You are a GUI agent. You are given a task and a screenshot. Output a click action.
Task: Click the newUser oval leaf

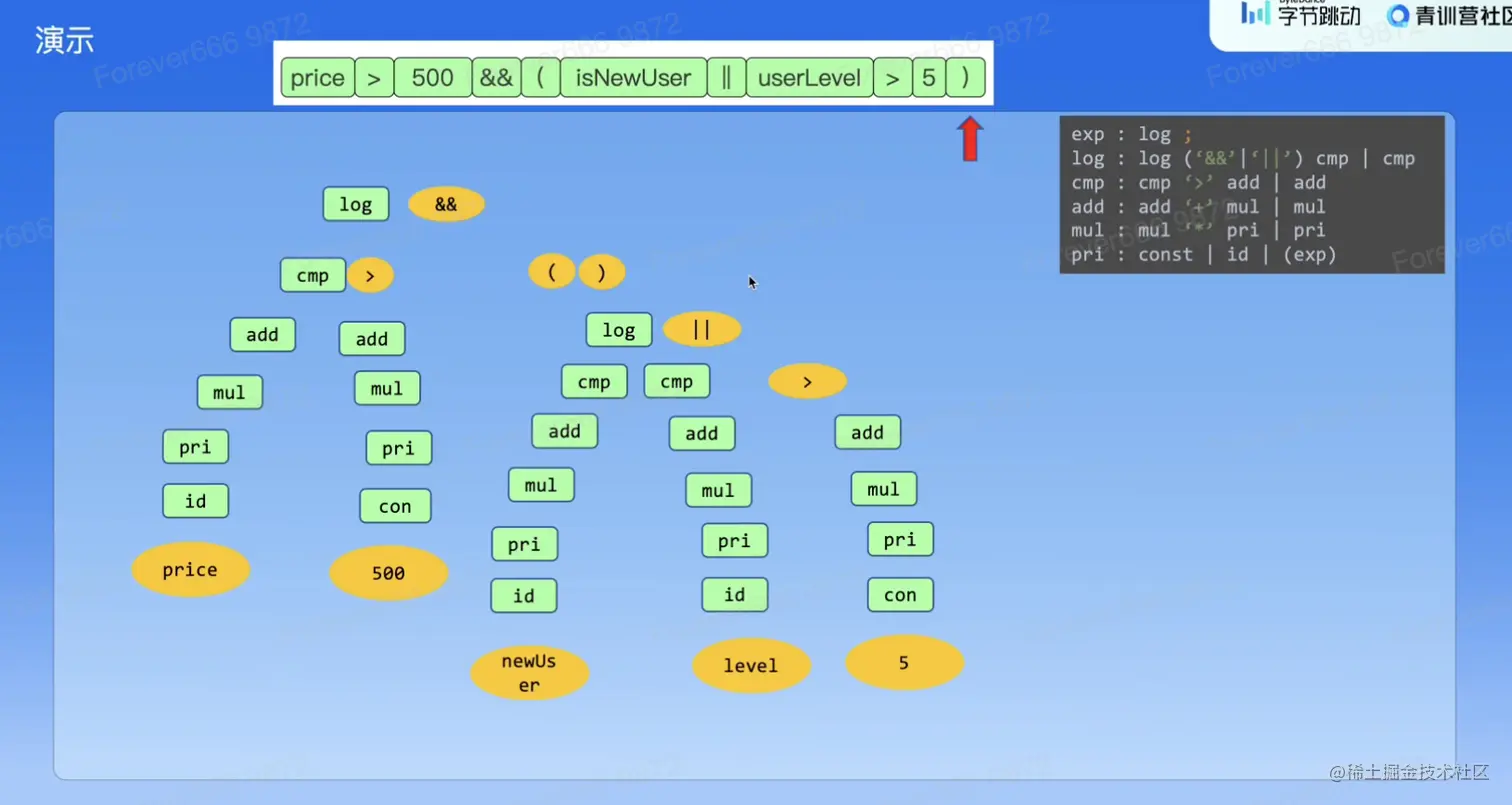529,673
